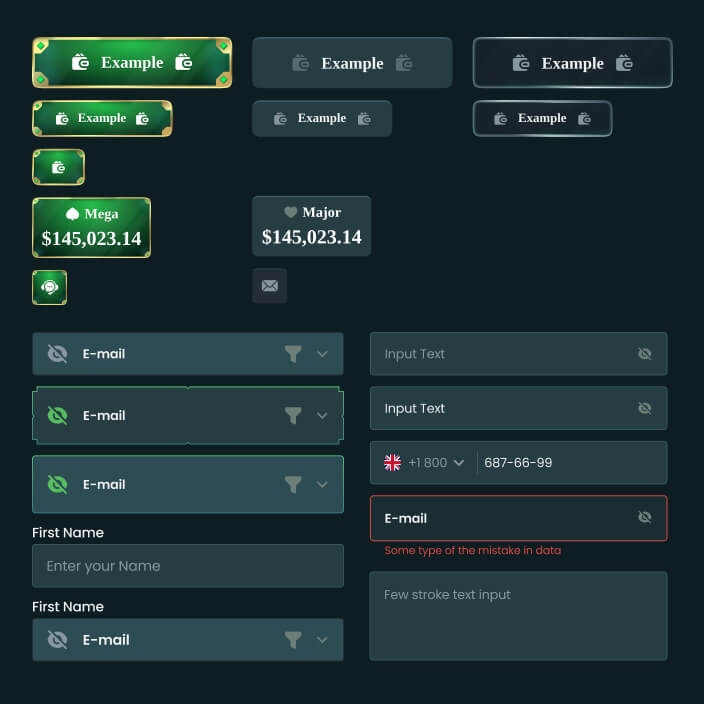This screenshot has height=704, width=704.
Task: Focus the Enter your Name input field
Action: (188, 566)
